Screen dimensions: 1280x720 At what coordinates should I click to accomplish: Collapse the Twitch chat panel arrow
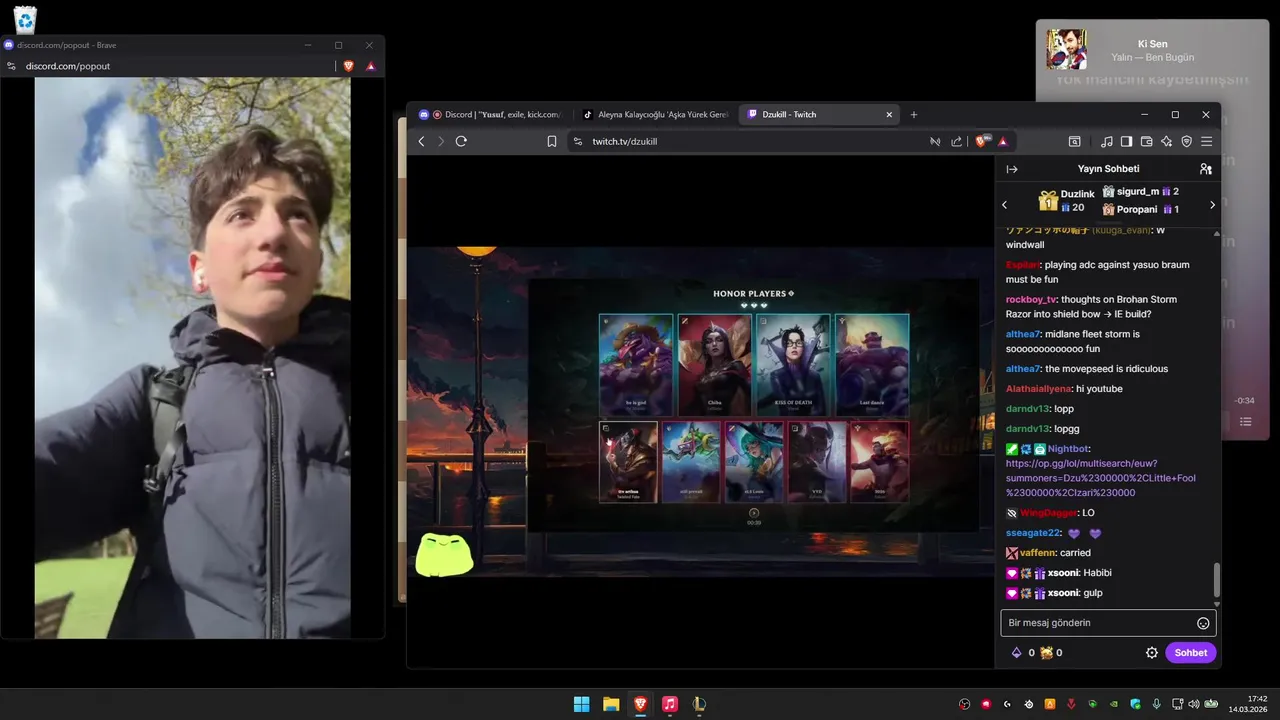(x=1012, y=169)
